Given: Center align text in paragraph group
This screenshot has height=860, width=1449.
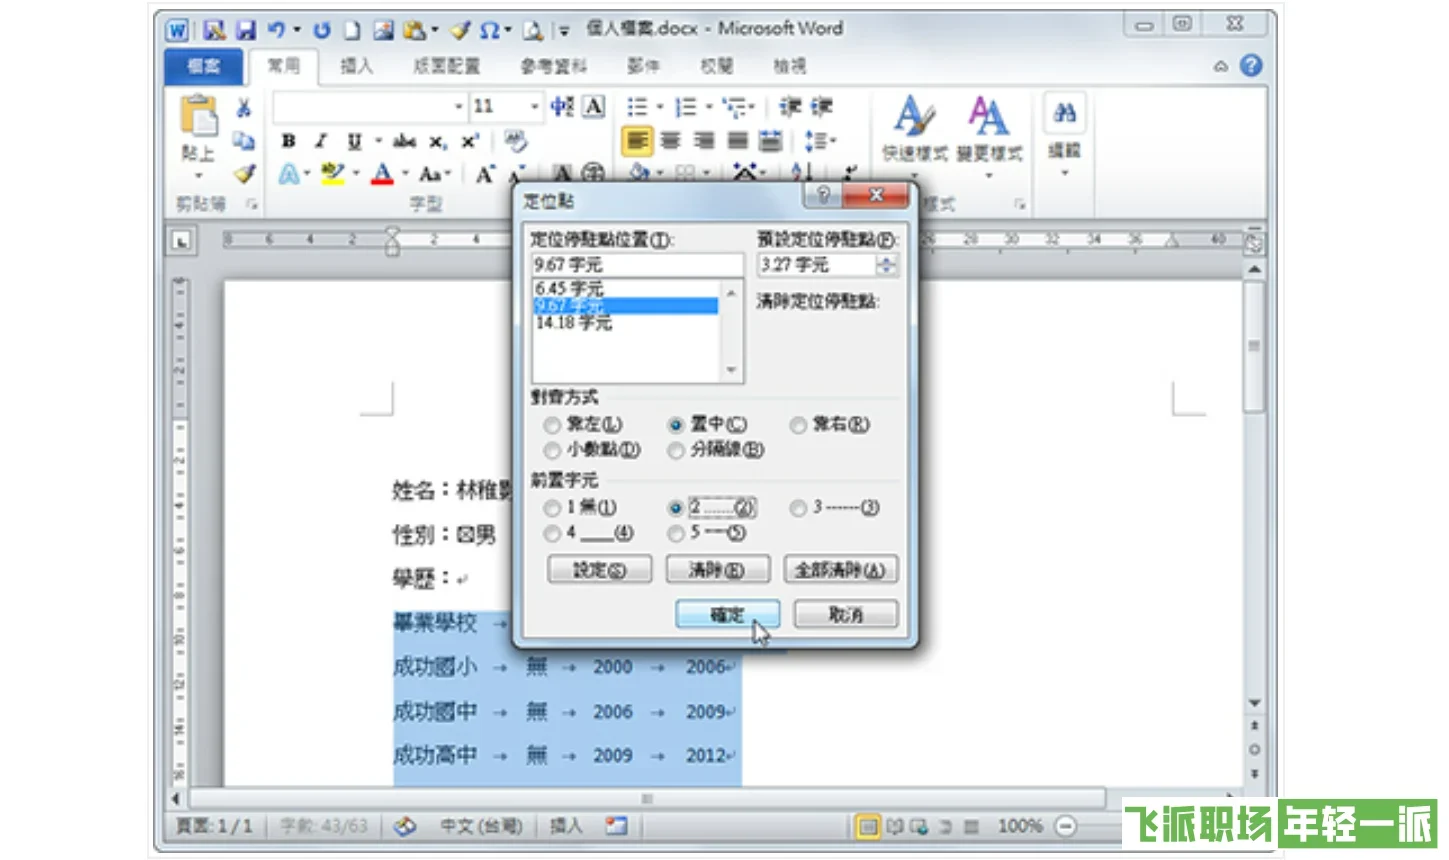Looking at the screenshot, I should 671,141.
